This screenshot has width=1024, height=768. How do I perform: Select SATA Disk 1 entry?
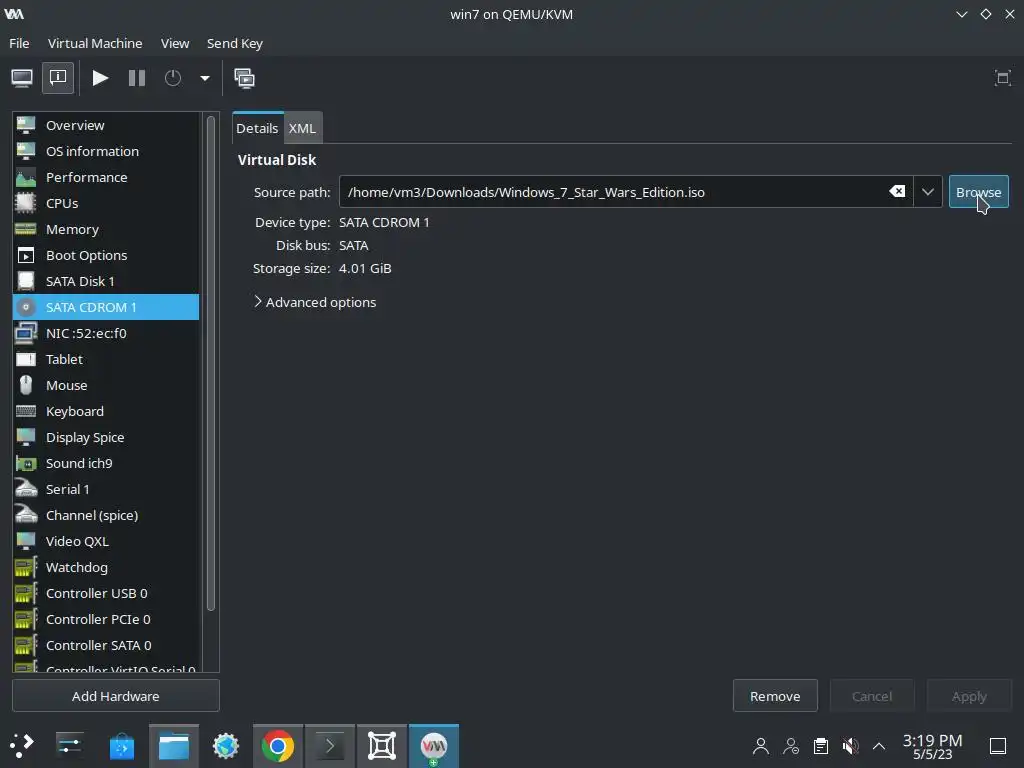click(106, 281)
